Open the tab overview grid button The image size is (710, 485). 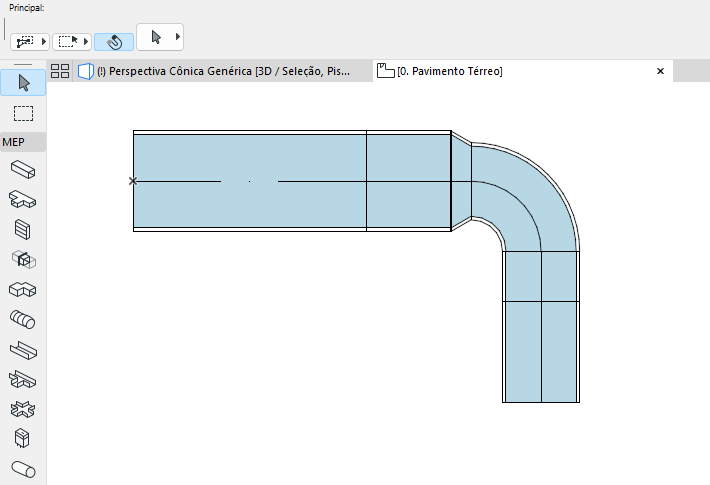coord(60,71)
